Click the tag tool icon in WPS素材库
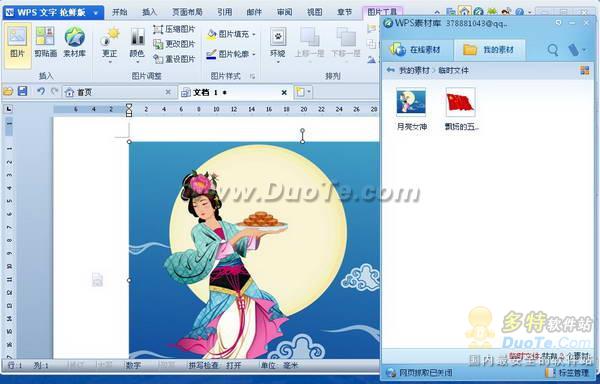The image size is (600, 384). tap(574, 50)
